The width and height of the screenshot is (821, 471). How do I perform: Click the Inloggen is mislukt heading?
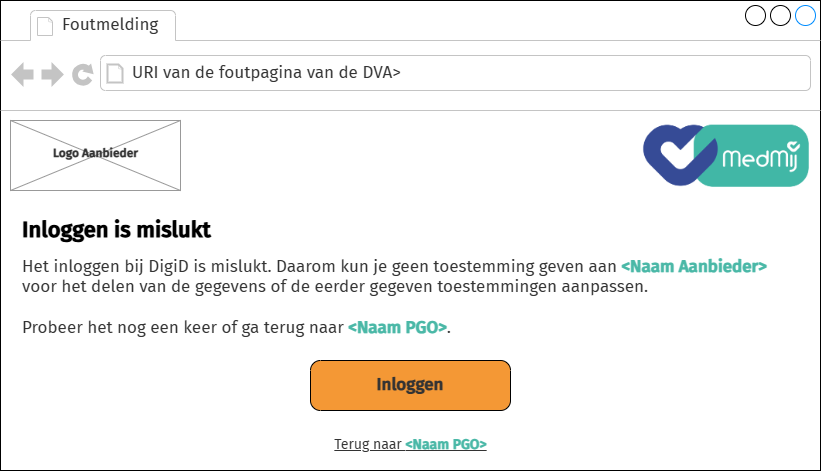116,231
